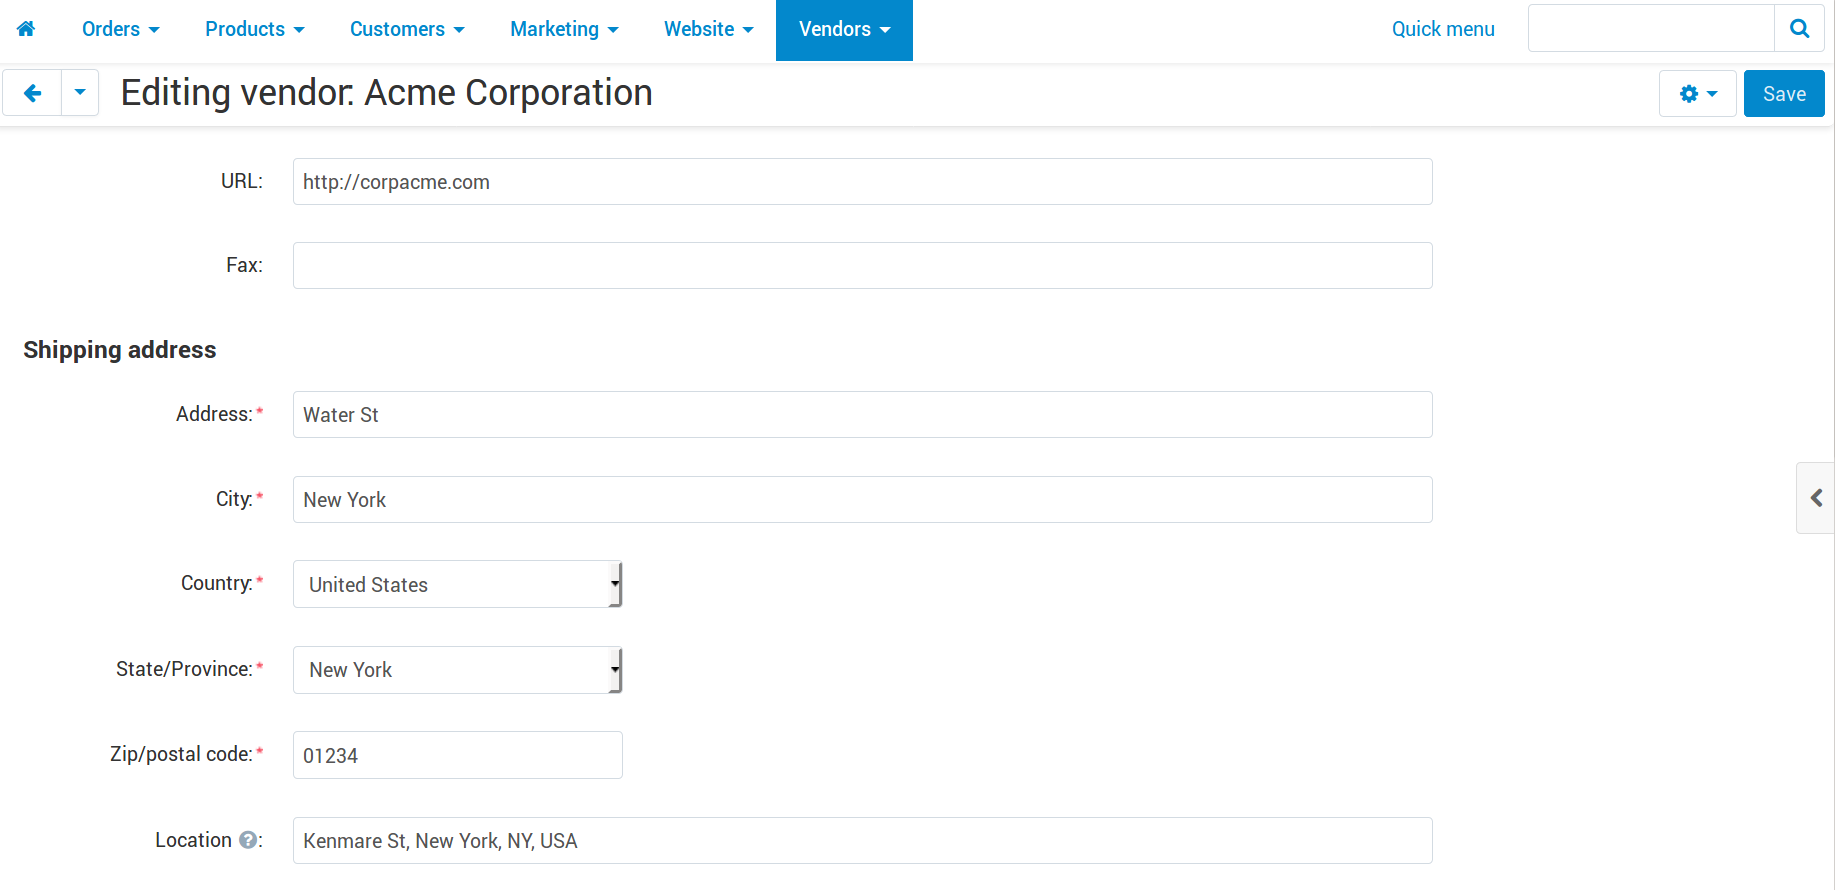
Task: Open the State/Province dropdown
Action: 458,670
